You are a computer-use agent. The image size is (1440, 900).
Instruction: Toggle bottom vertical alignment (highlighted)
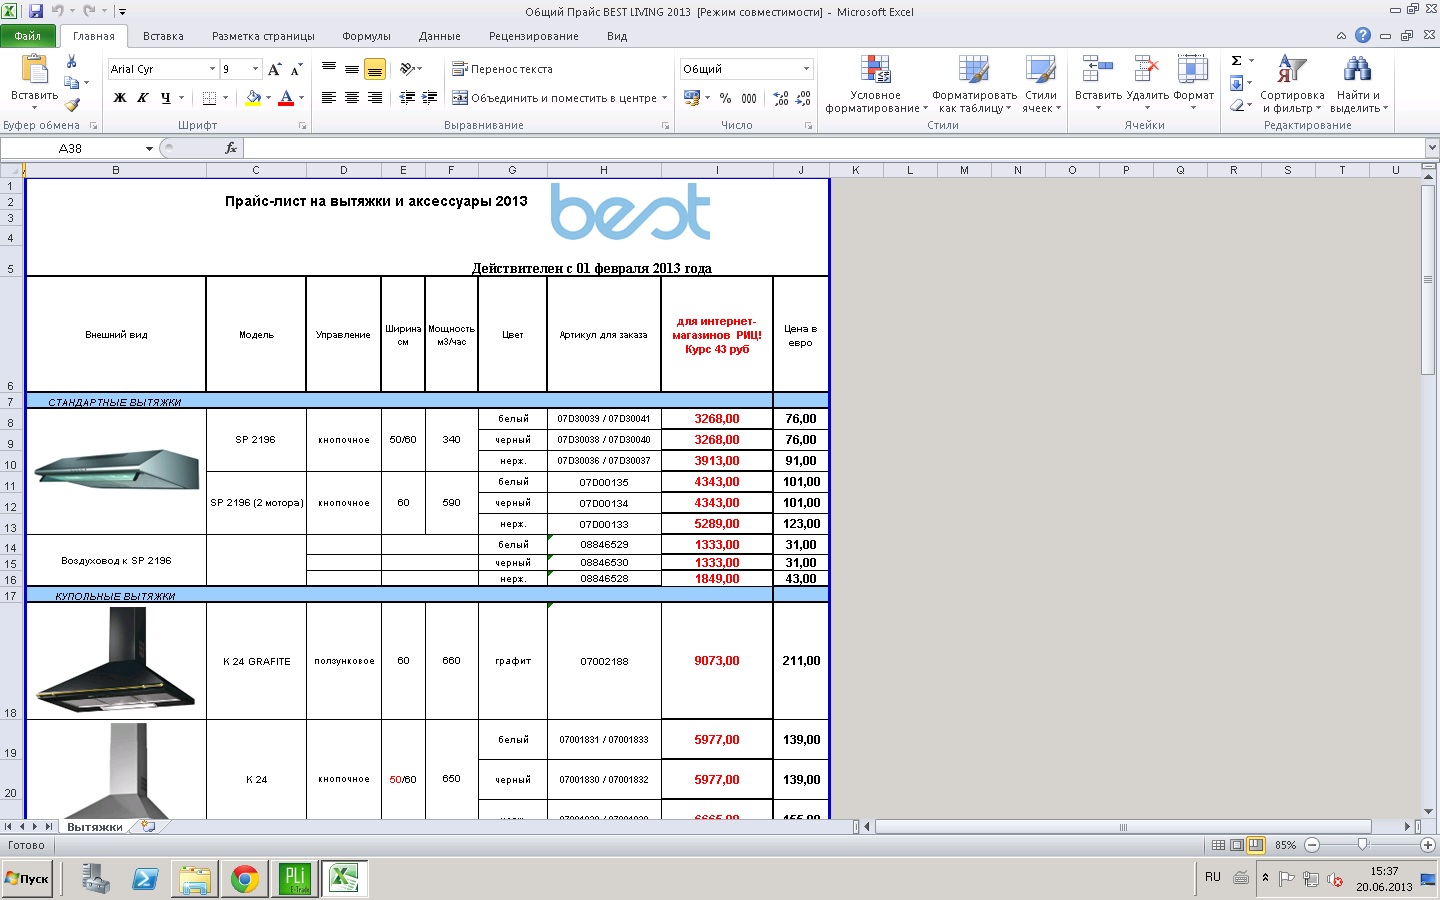pyautogui.click(x=375, y=69)
